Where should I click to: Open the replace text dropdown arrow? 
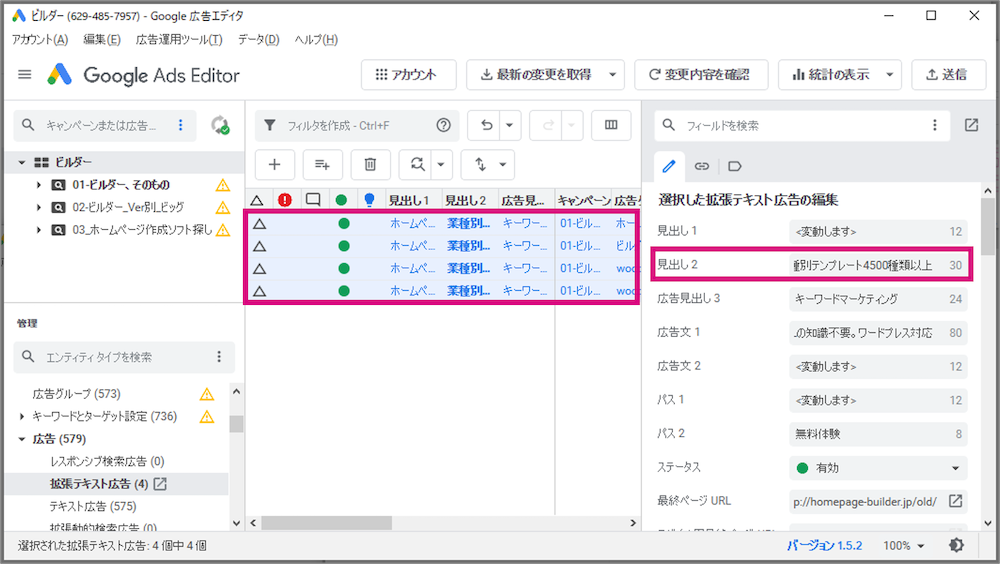(x=441, y=165)
